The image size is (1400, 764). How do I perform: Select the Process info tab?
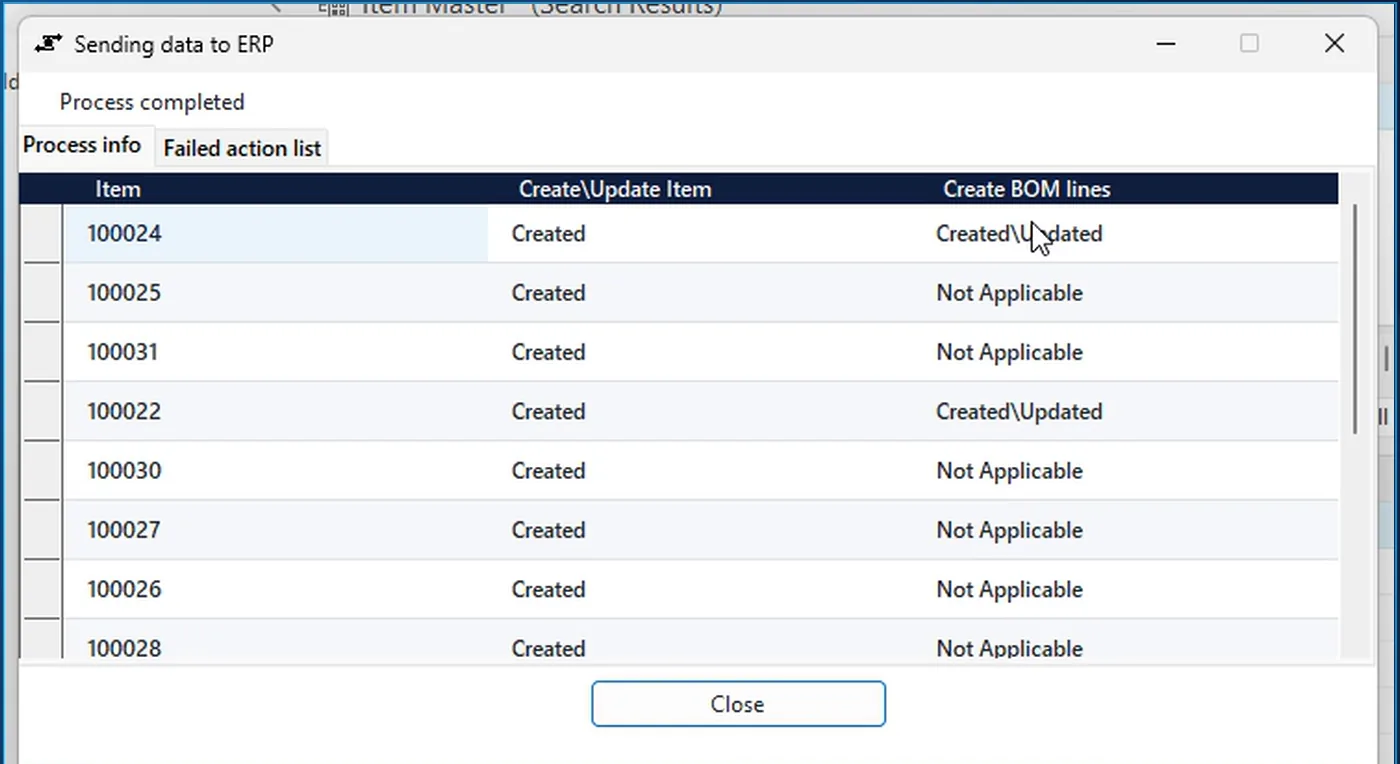pos(82,145)
